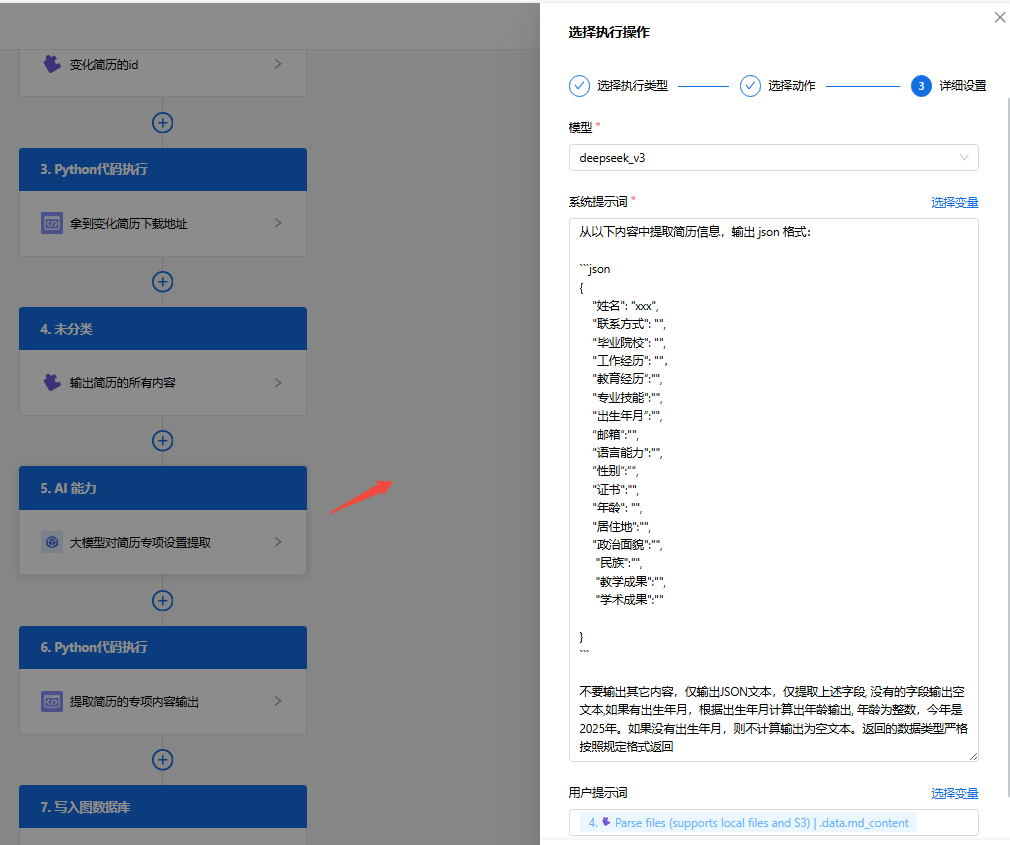Click the checkmark circle for 选择执行类型
Screen dimensions: 1010x845
[579, 86]
